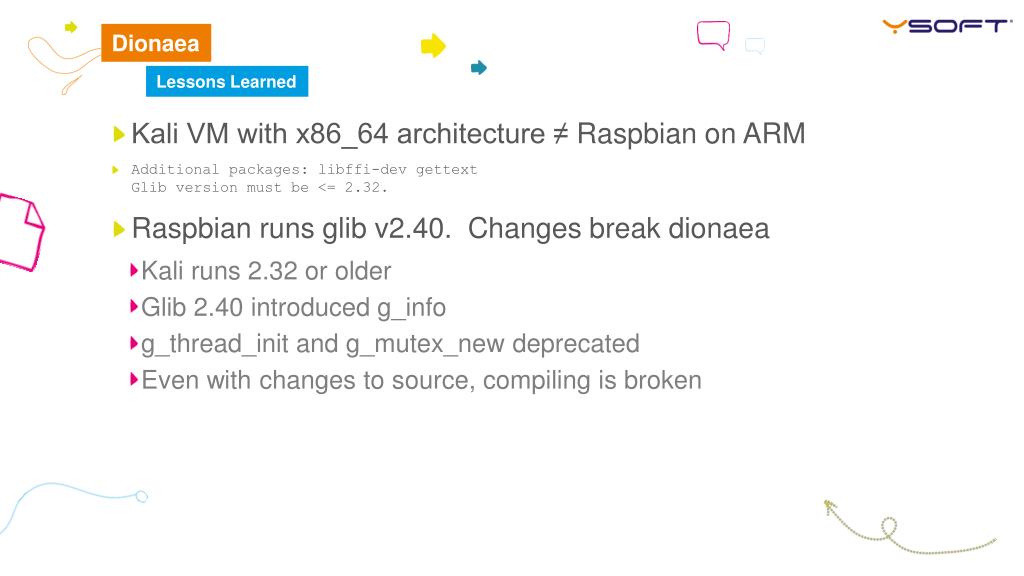This screenshot has width=1024, height=576.
Task: Click the light blue curly line doodle
Action: point(73,507)
